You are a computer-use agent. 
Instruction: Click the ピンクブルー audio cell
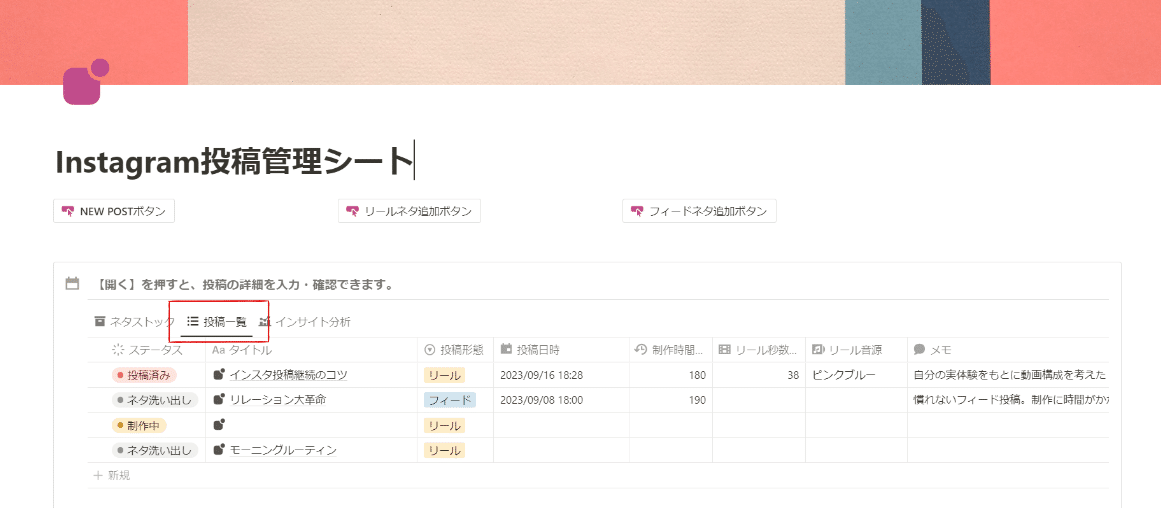[x=857, y=375]
